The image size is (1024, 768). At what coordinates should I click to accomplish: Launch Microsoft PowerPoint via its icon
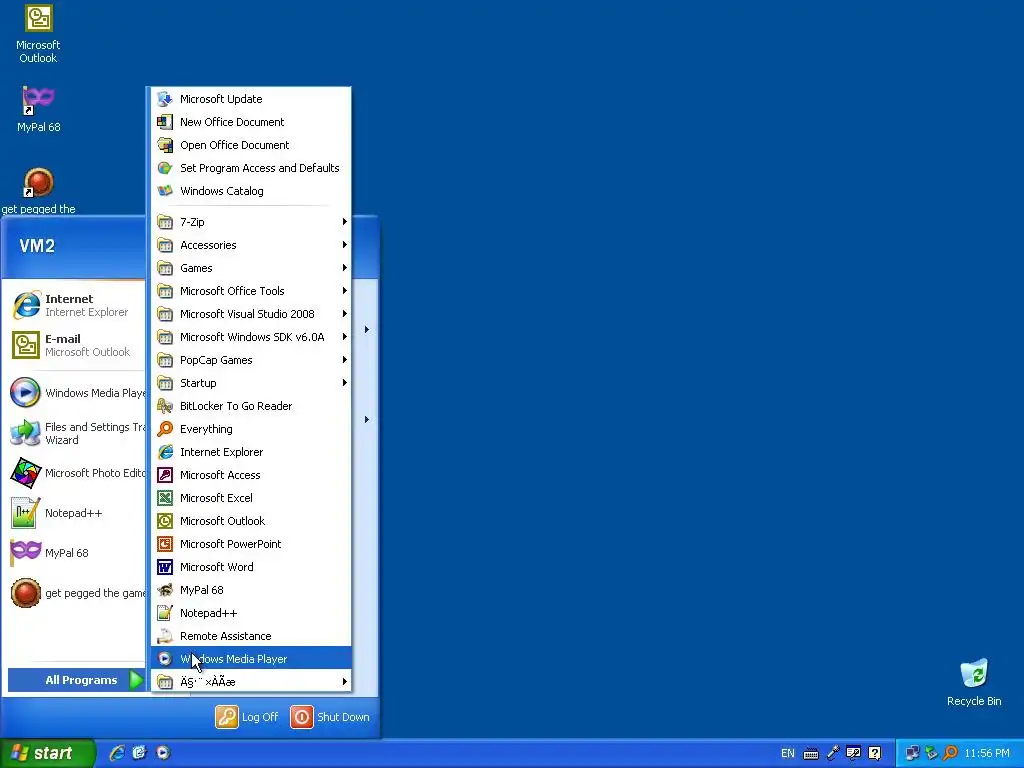click(165, 544)
